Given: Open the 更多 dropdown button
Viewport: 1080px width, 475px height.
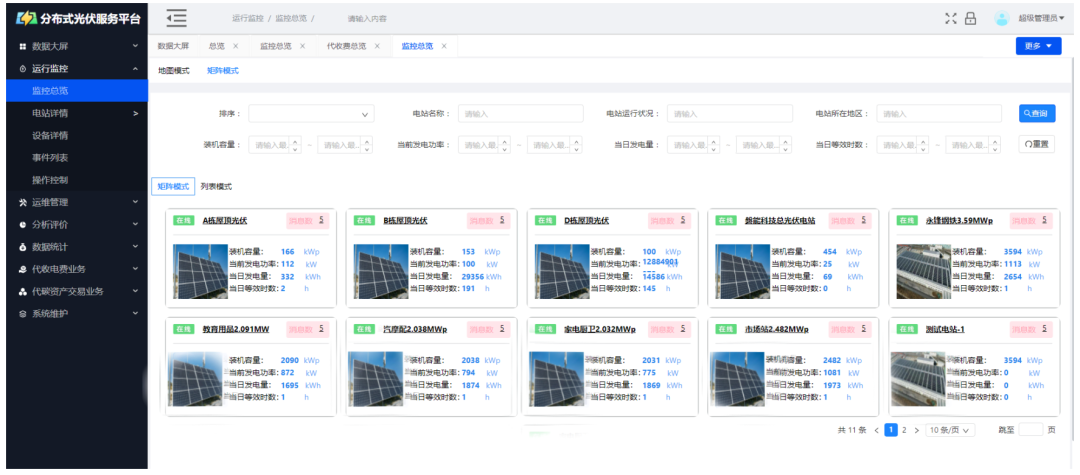Looking at the screenshot, I should 1039,46.
